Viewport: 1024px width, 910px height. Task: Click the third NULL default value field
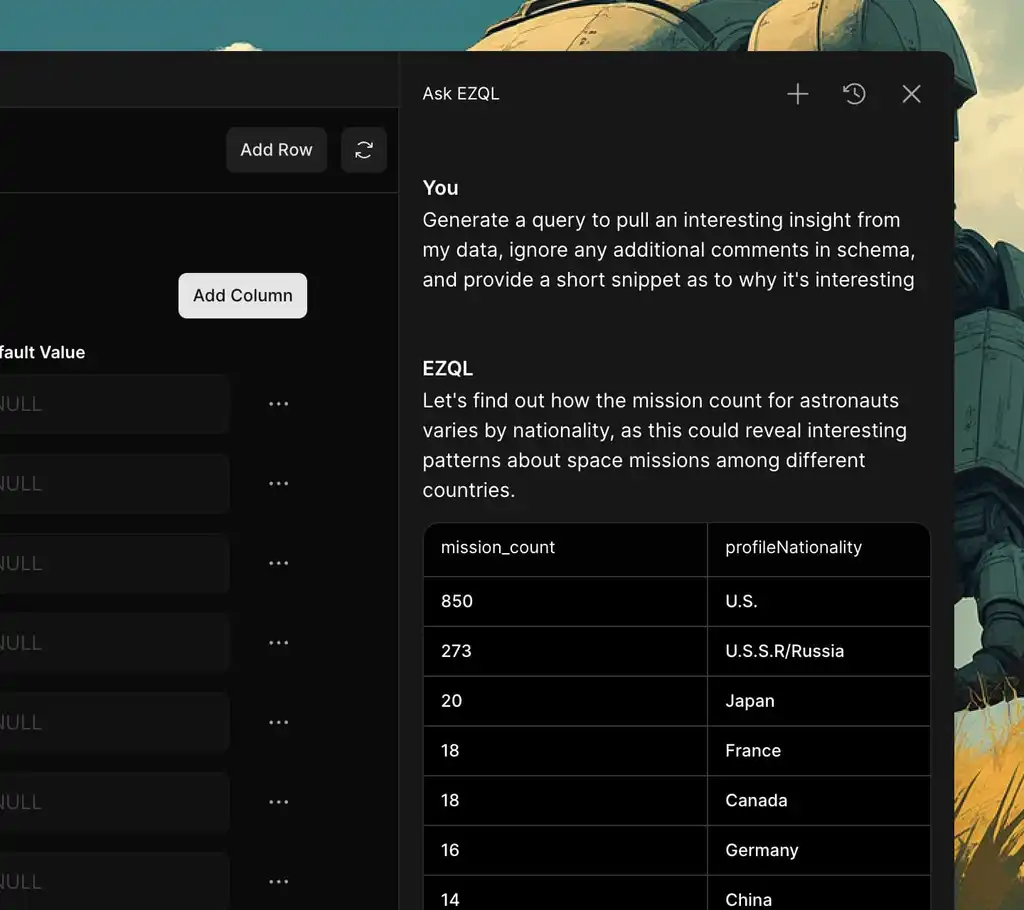coord(110,563)
